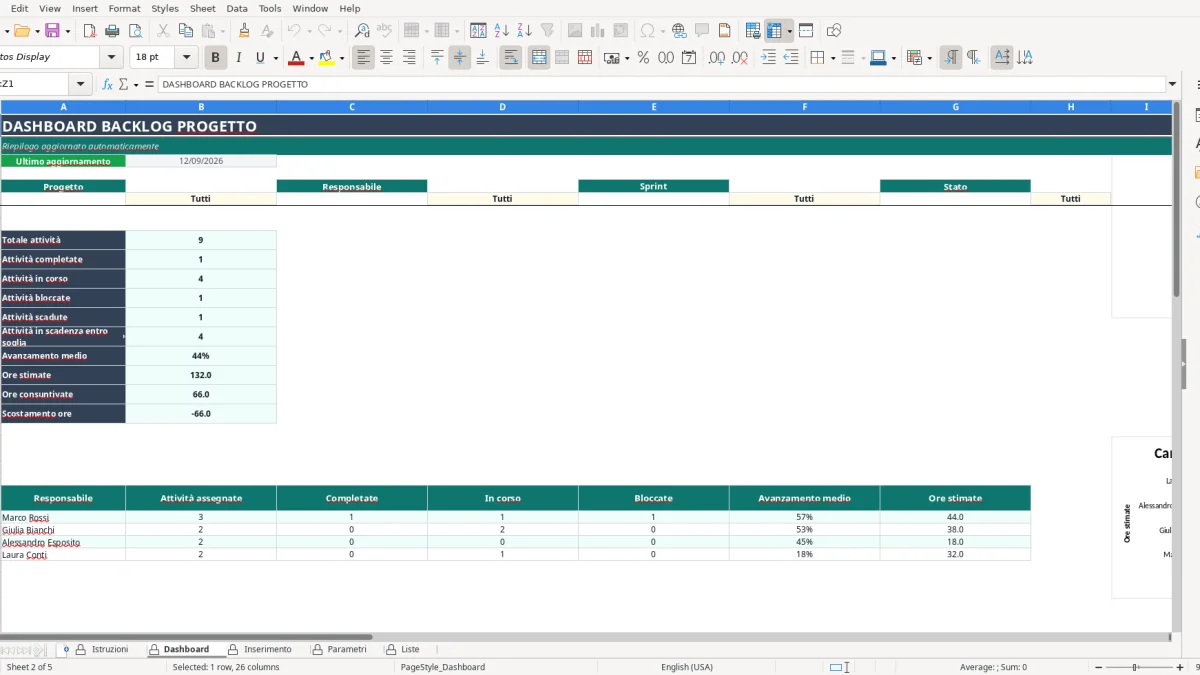Open the Sort dialog icon

pos(479,31)
